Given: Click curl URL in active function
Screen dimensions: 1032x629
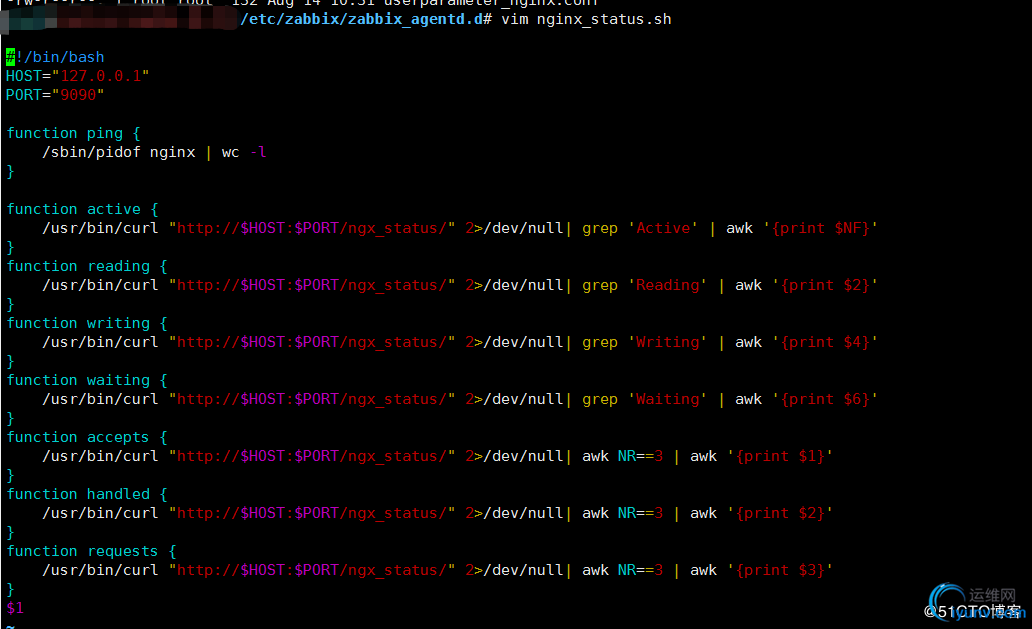Looking at the screenshot, I should [x=312, y=228].
